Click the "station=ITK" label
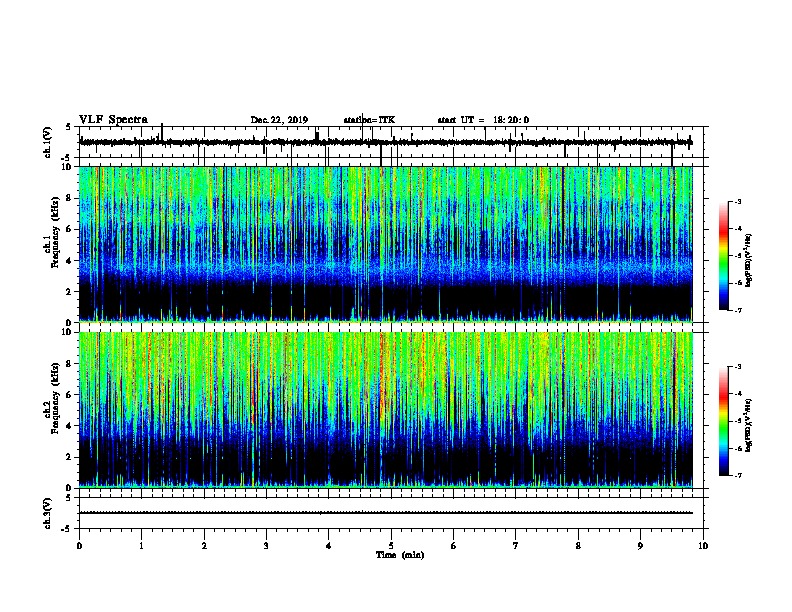This screenshot has width=792, height=612. (x=369, y=120)
